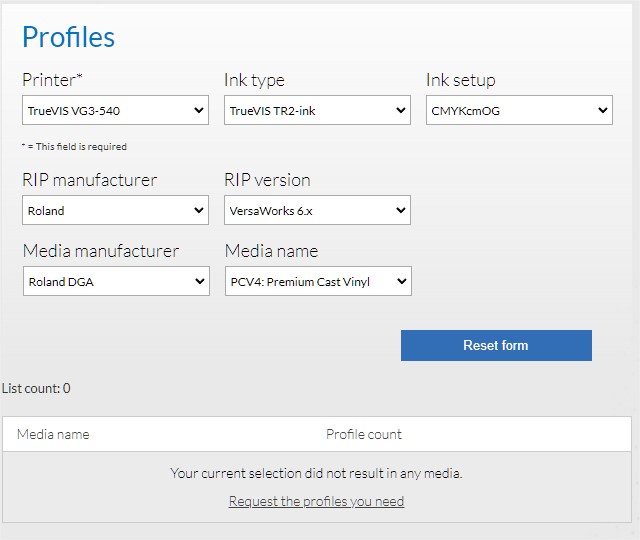The height and width of the screenshot is (540, 640).
Task: Open the RIP manufacturer Roland dropdown
Action: point(116,210)
